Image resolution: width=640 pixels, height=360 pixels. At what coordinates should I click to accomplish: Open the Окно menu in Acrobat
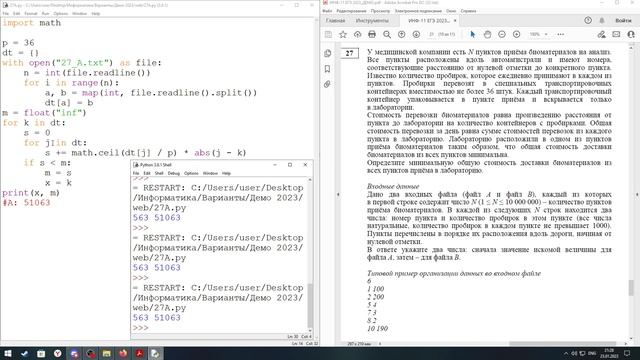click(451, 11)
